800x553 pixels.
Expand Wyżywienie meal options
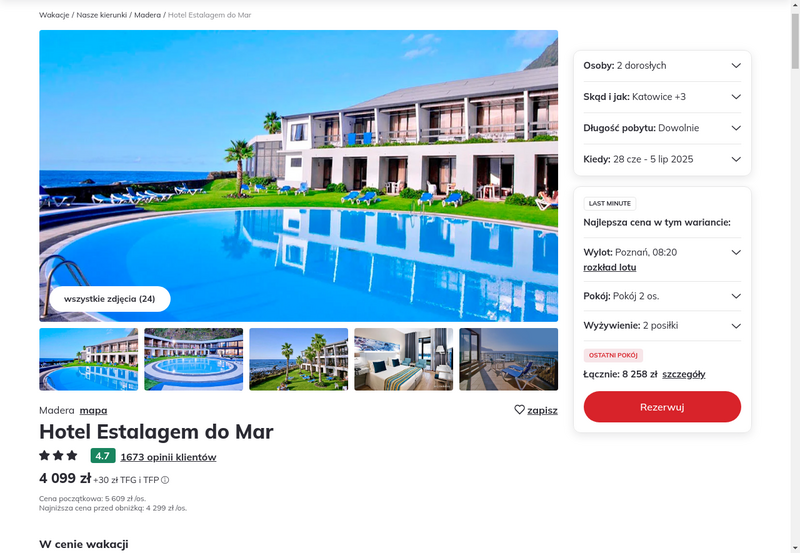[x=662, y=326]
